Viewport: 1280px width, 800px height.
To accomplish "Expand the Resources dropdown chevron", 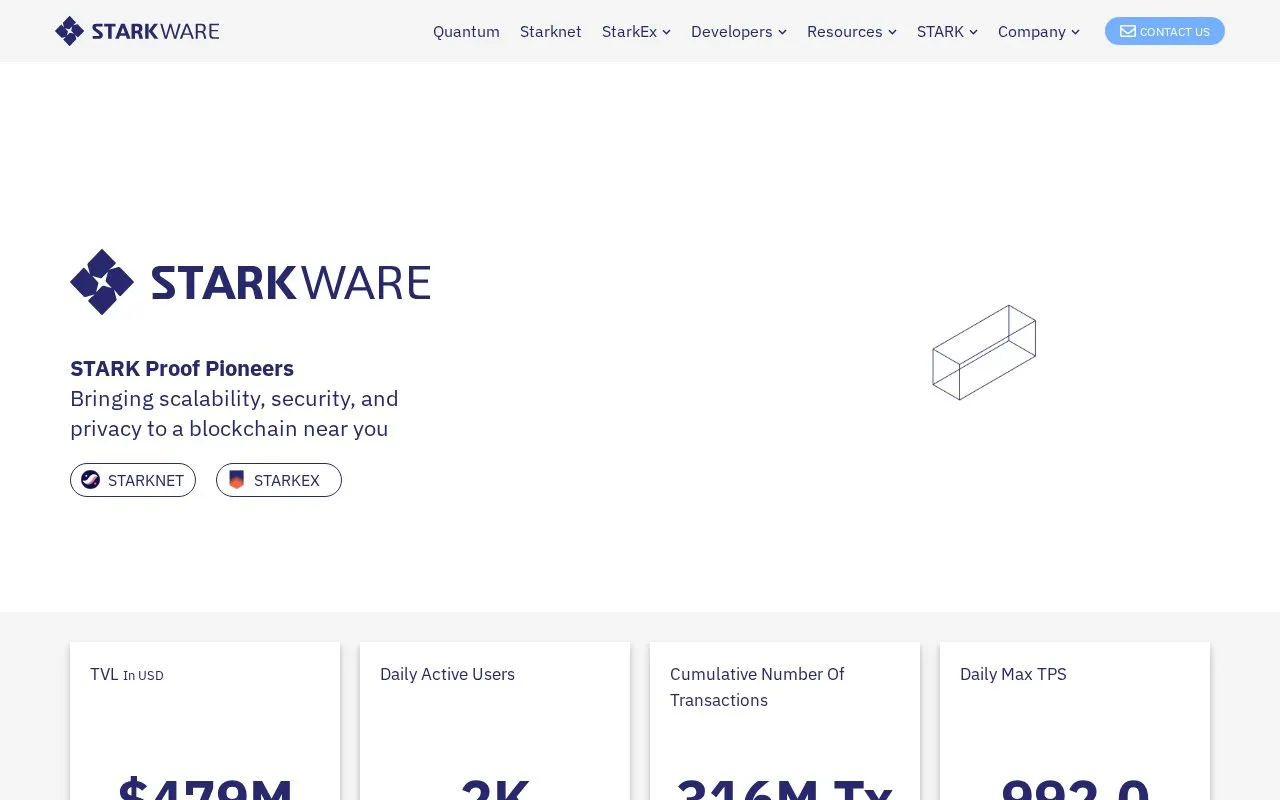I will click(892, 32).
